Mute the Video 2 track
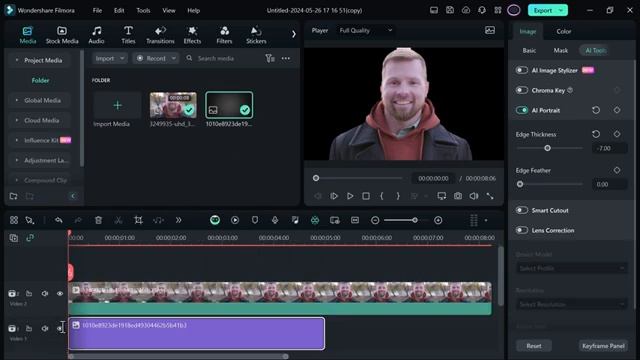640x360 pixels. tap(45, 293)
